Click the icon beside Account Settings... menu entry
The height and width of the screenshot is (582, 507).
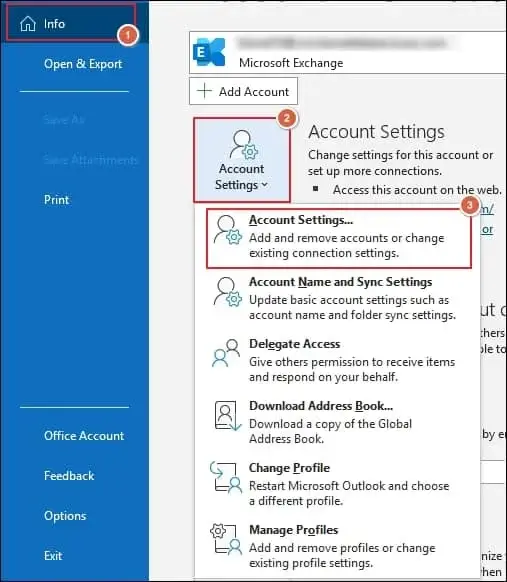pos(227,230)
